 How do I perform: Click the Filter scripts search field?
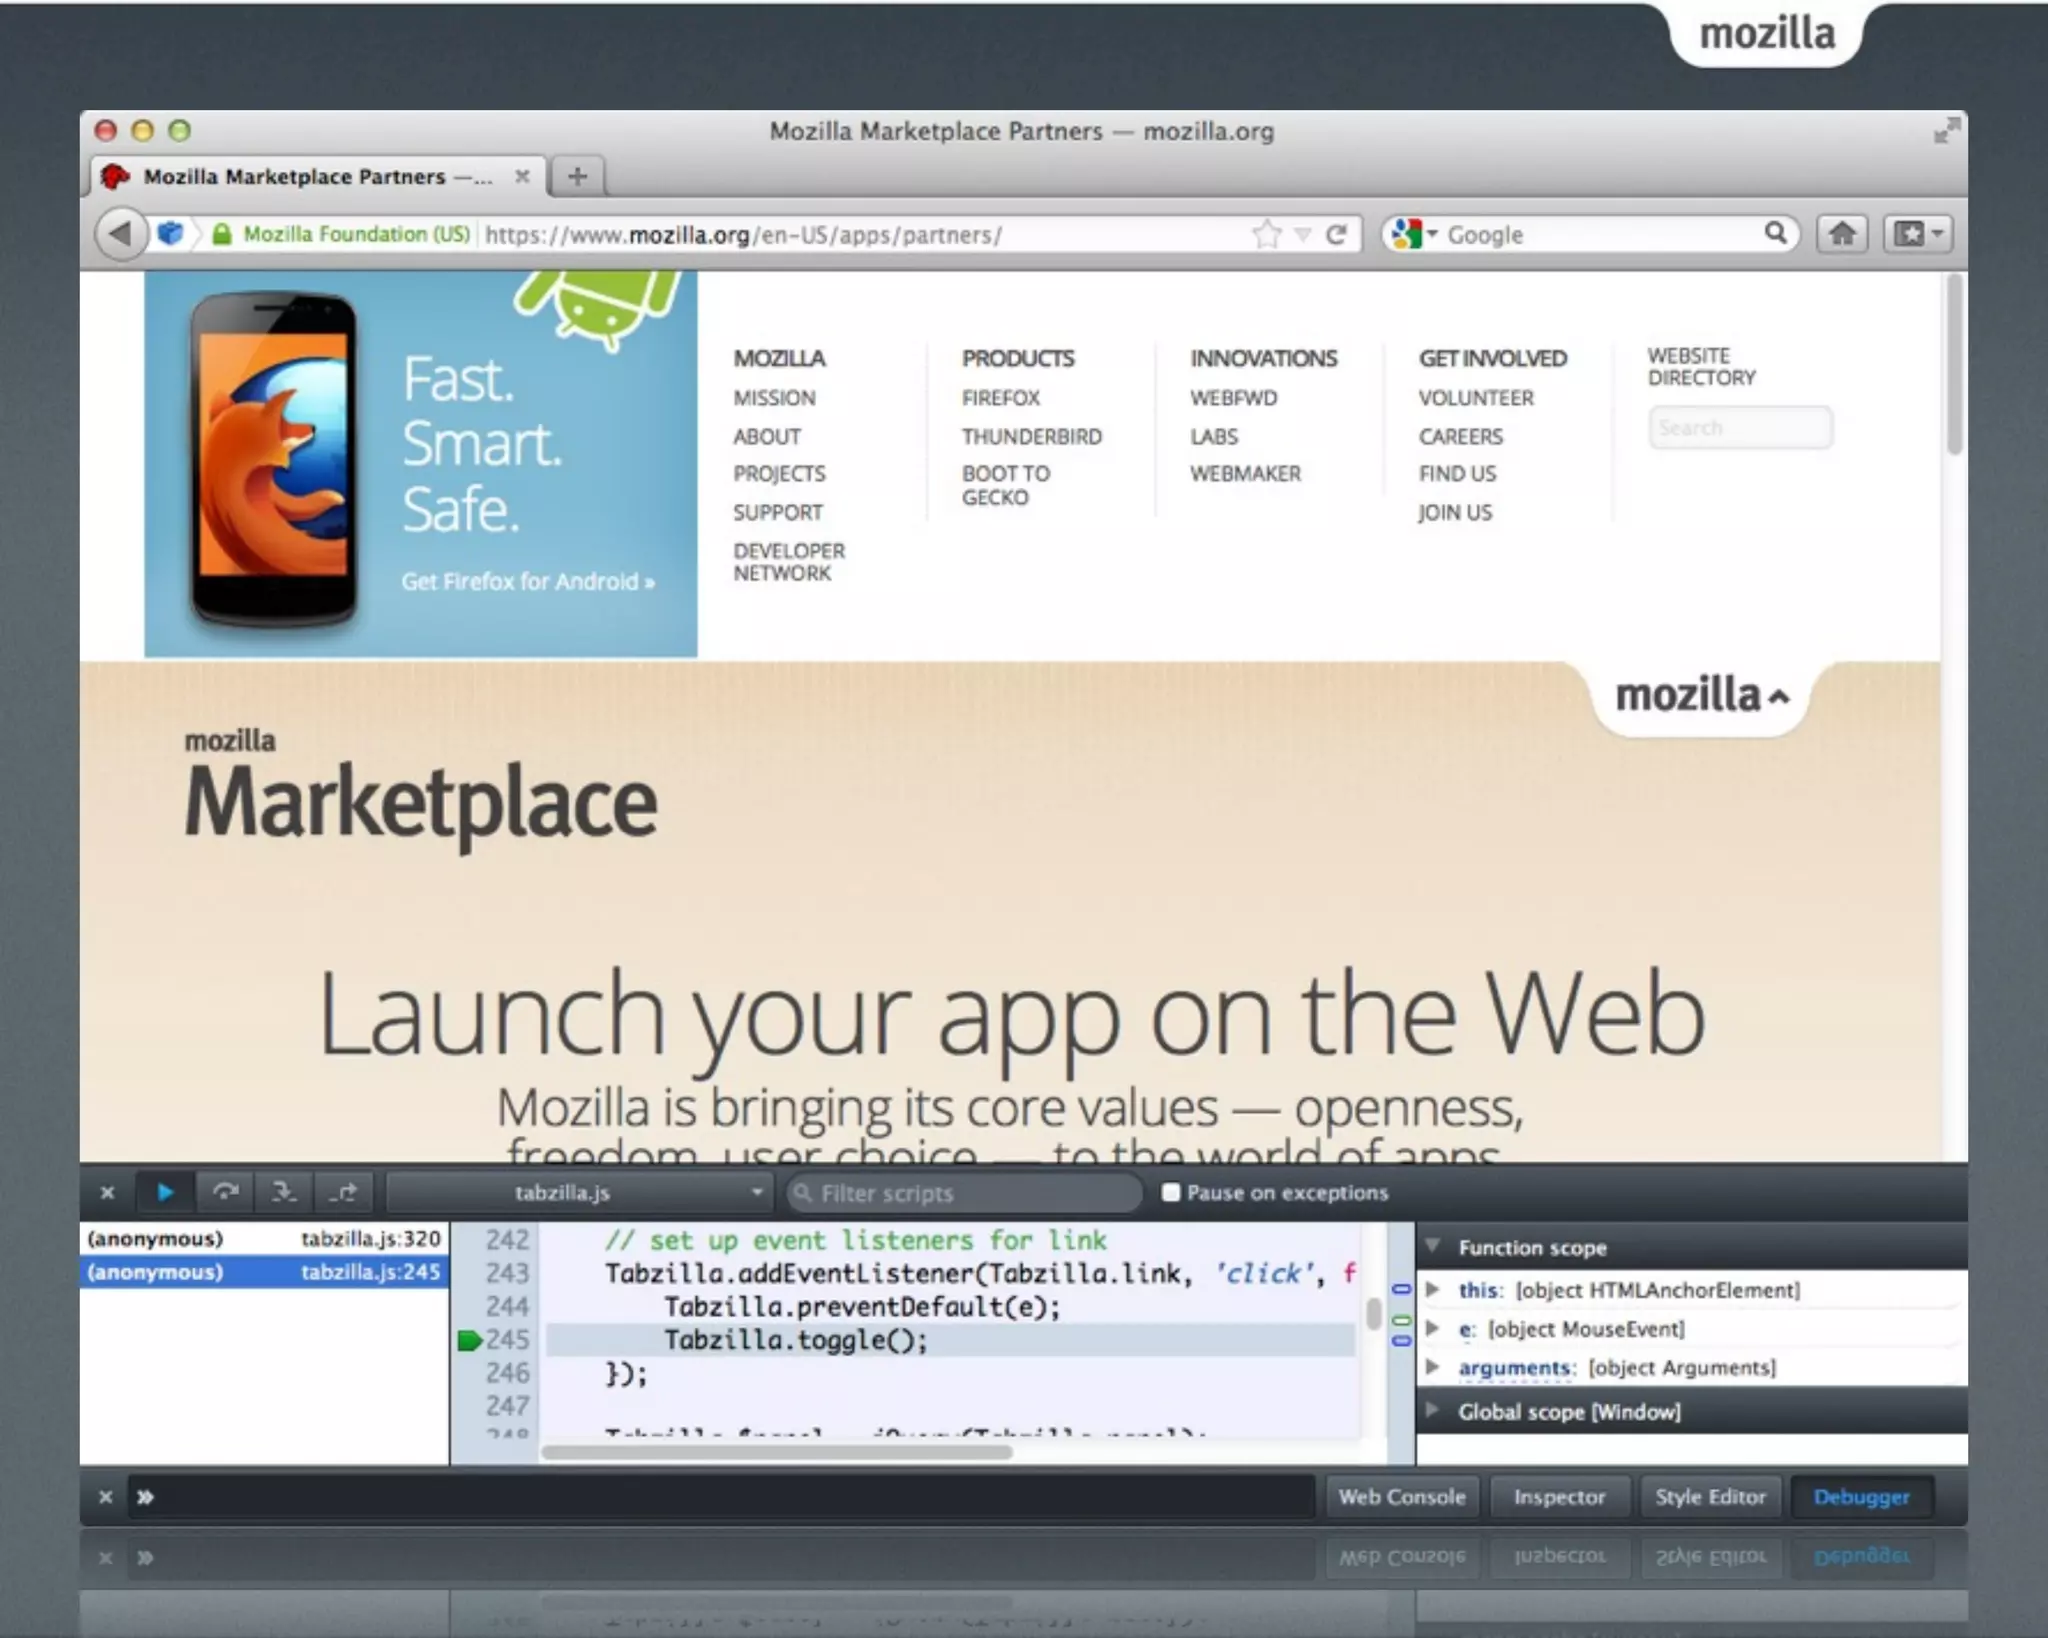pyautogui.click(x=966, y=1193)
